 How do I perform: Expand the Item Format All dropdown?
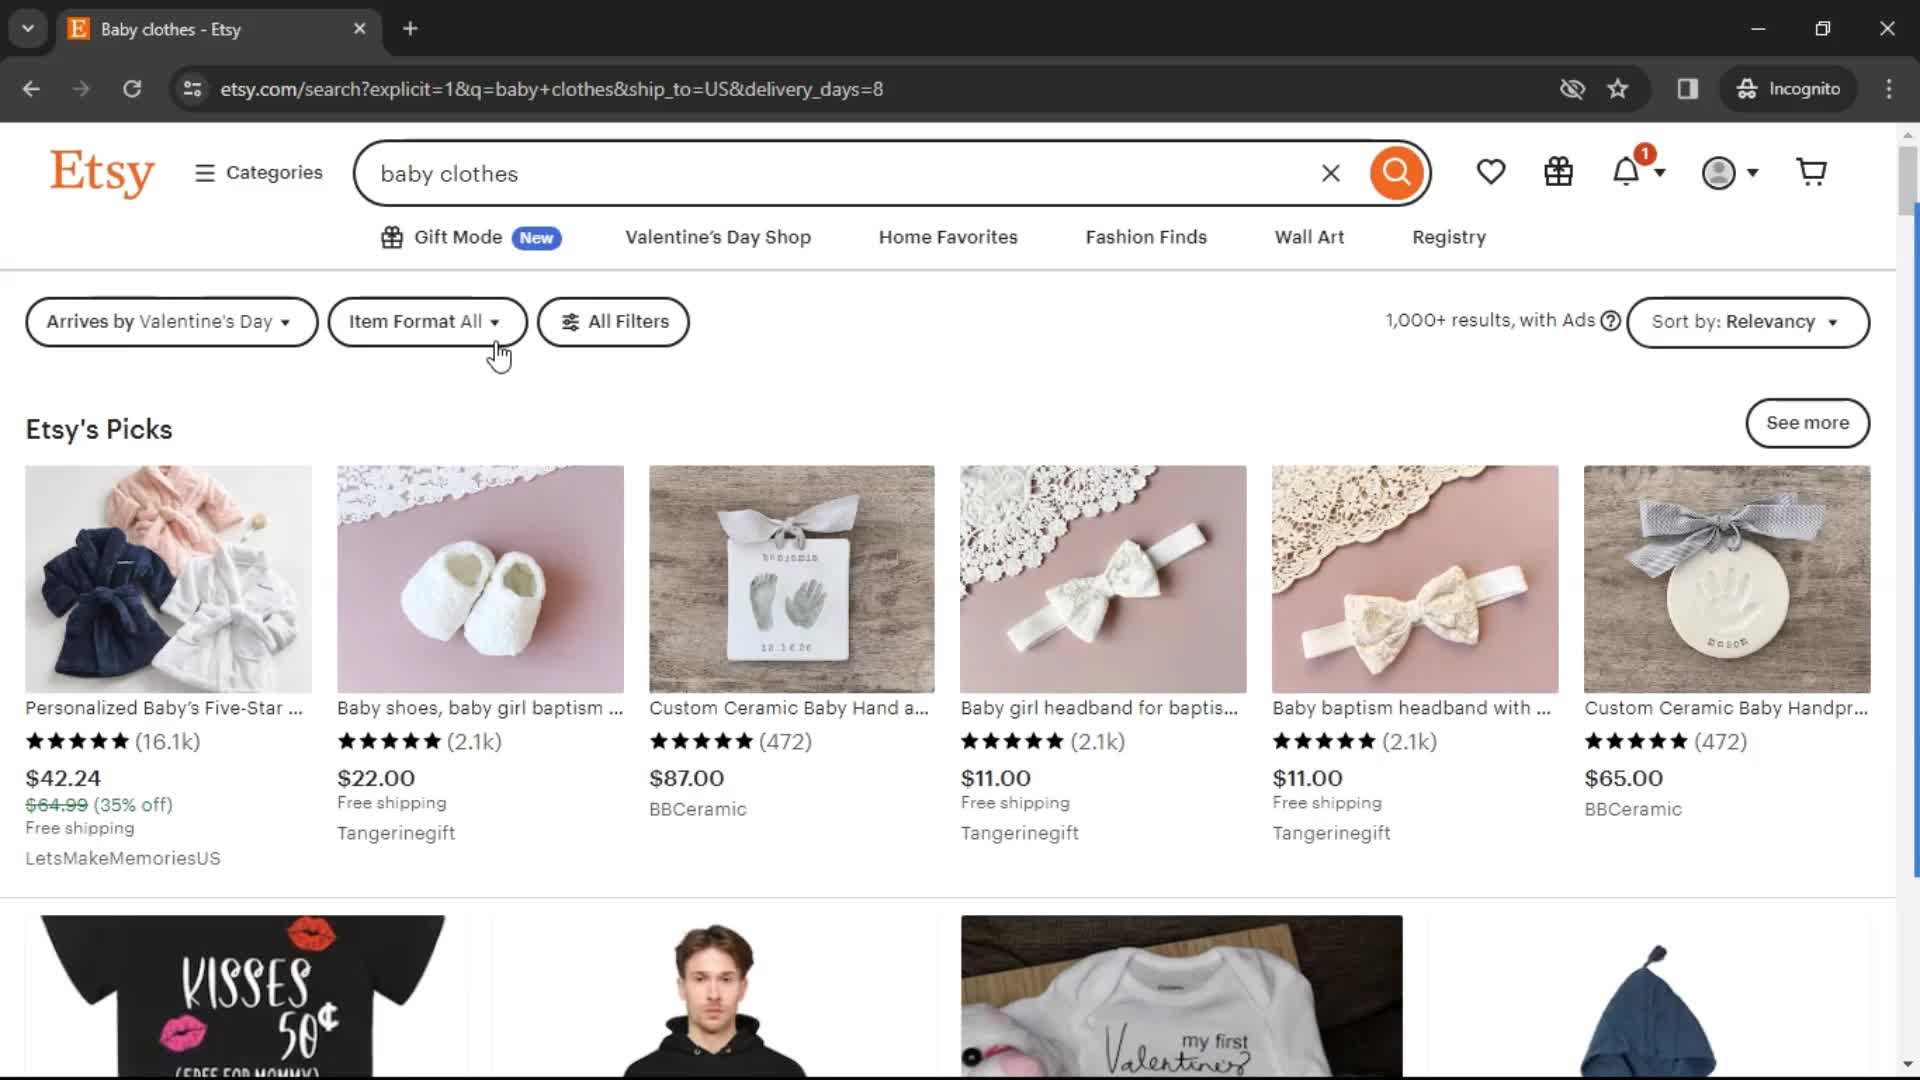click(x=425, y=320)
